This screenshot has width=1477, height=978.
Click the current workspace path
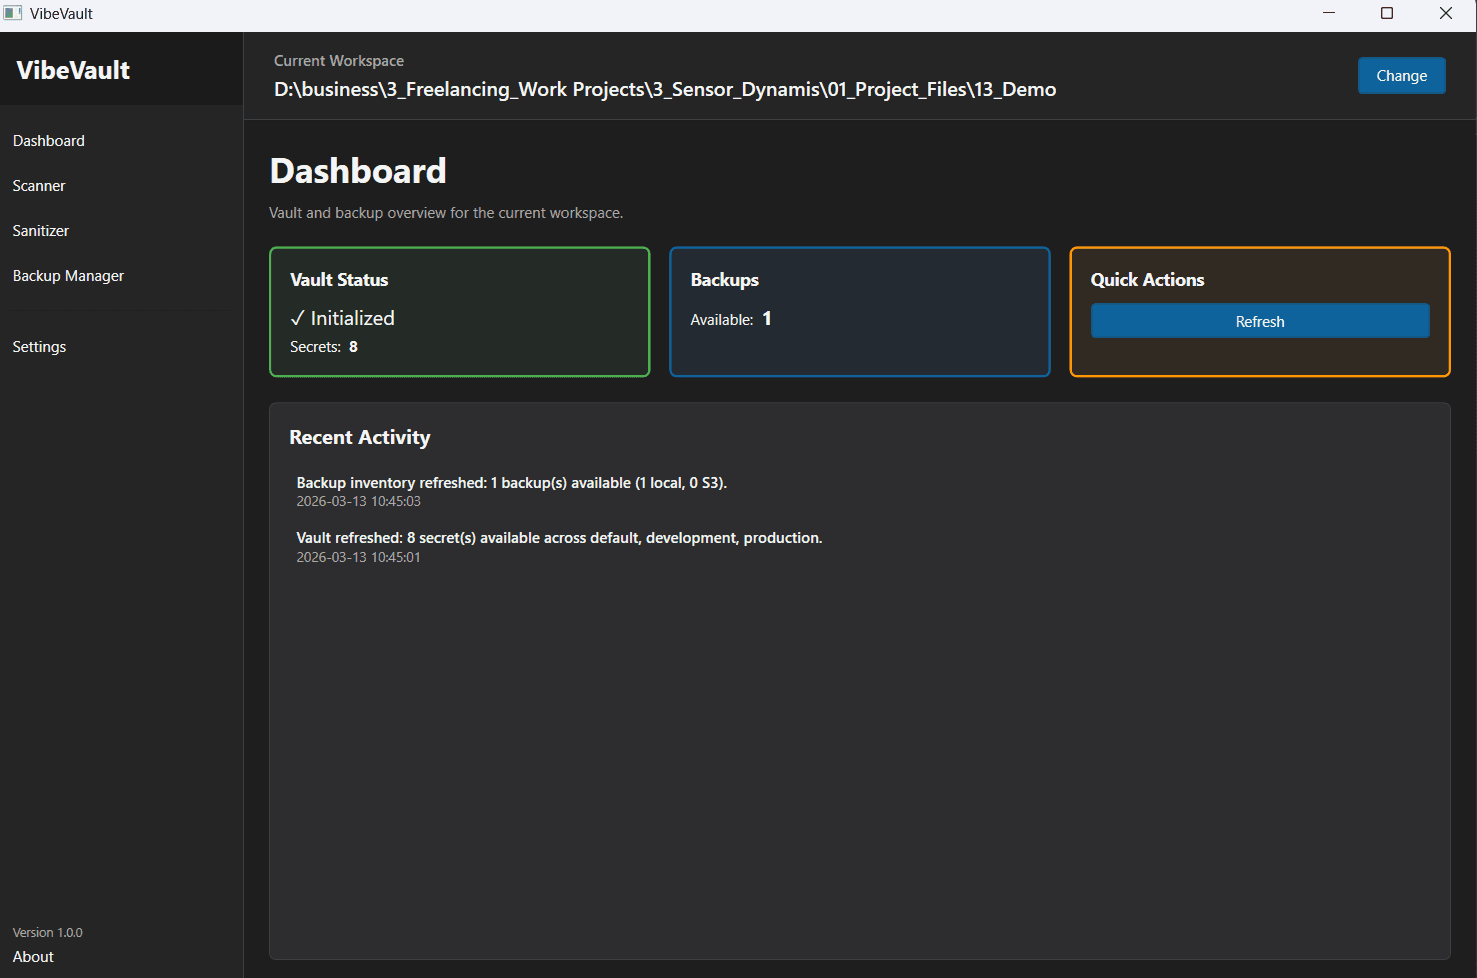(664, 89)
